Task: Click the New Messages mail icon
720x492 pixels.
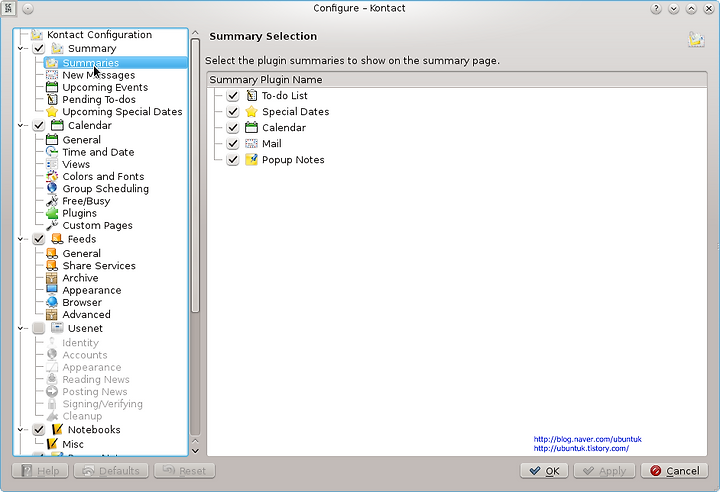Action: click(52, 75)
